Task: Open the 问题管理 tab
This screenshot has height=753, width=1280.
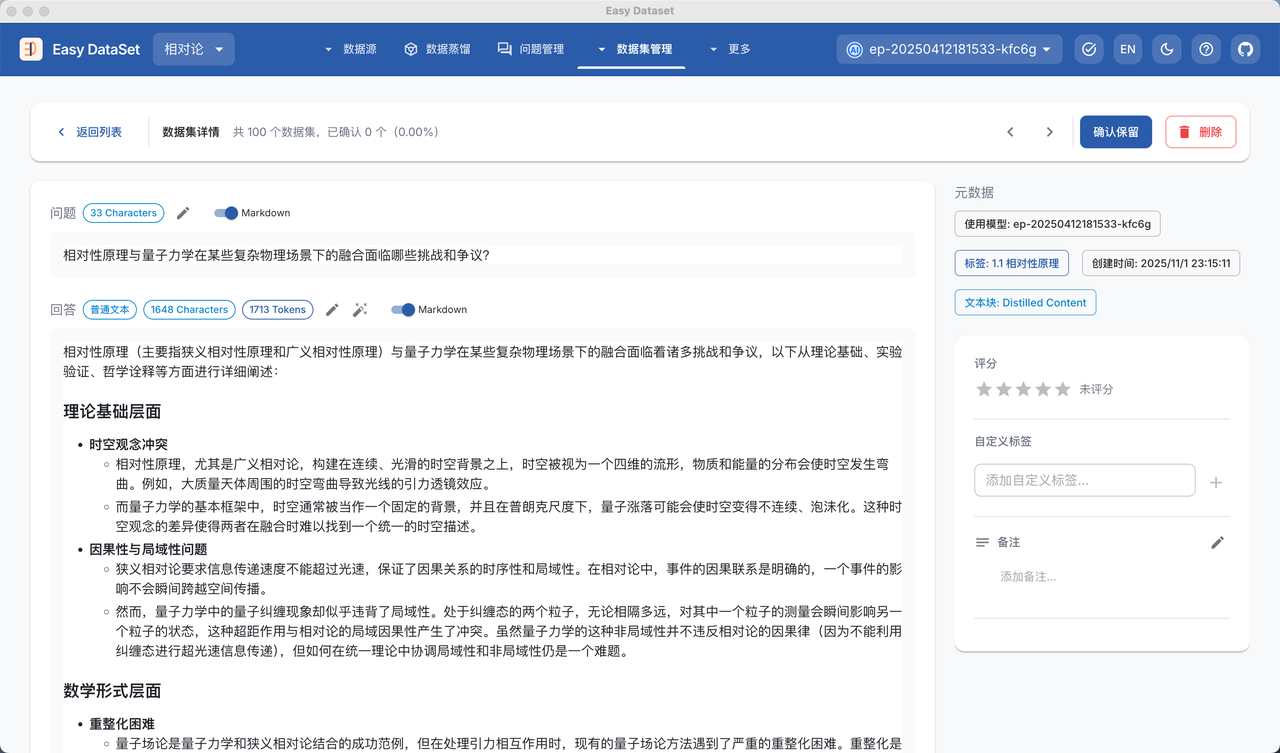Action: 531,49
